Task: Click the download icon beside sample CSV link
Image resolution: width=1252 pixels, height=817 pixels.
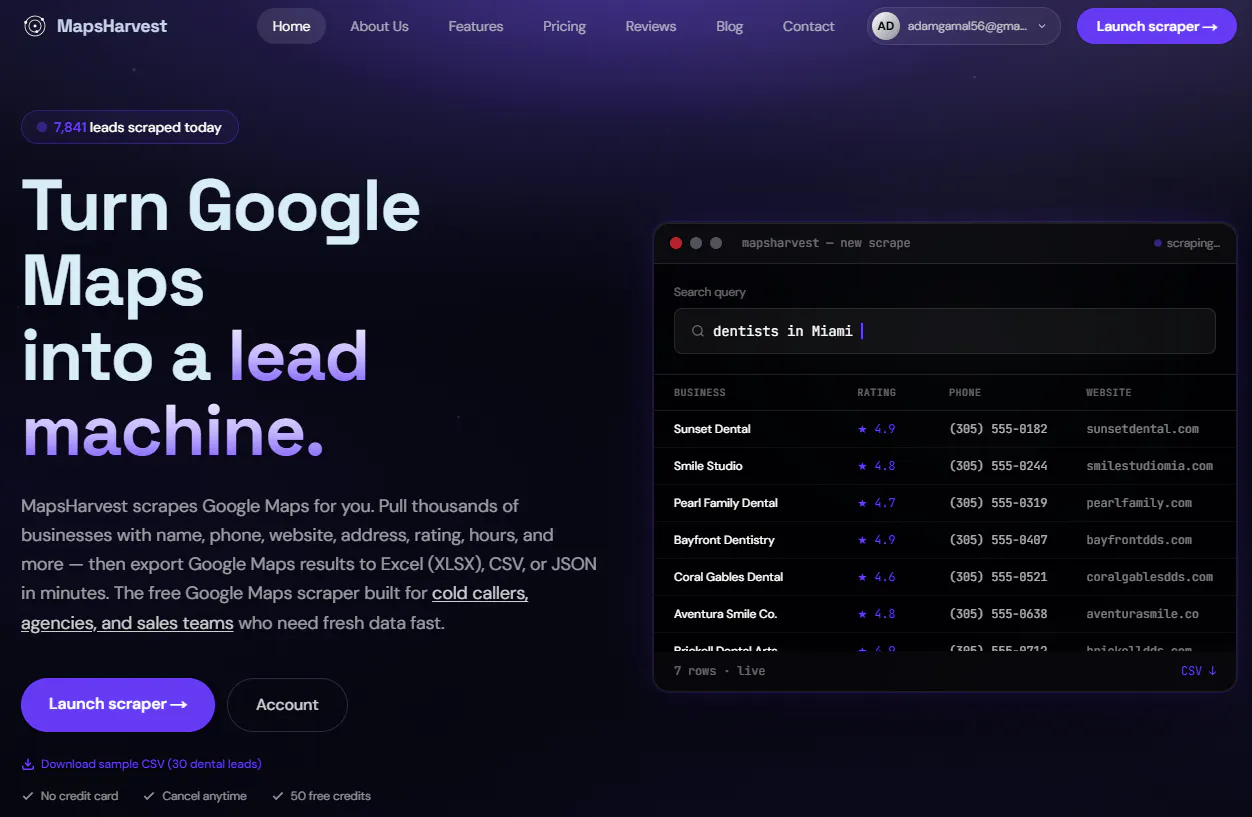Action: click(28, 764)
